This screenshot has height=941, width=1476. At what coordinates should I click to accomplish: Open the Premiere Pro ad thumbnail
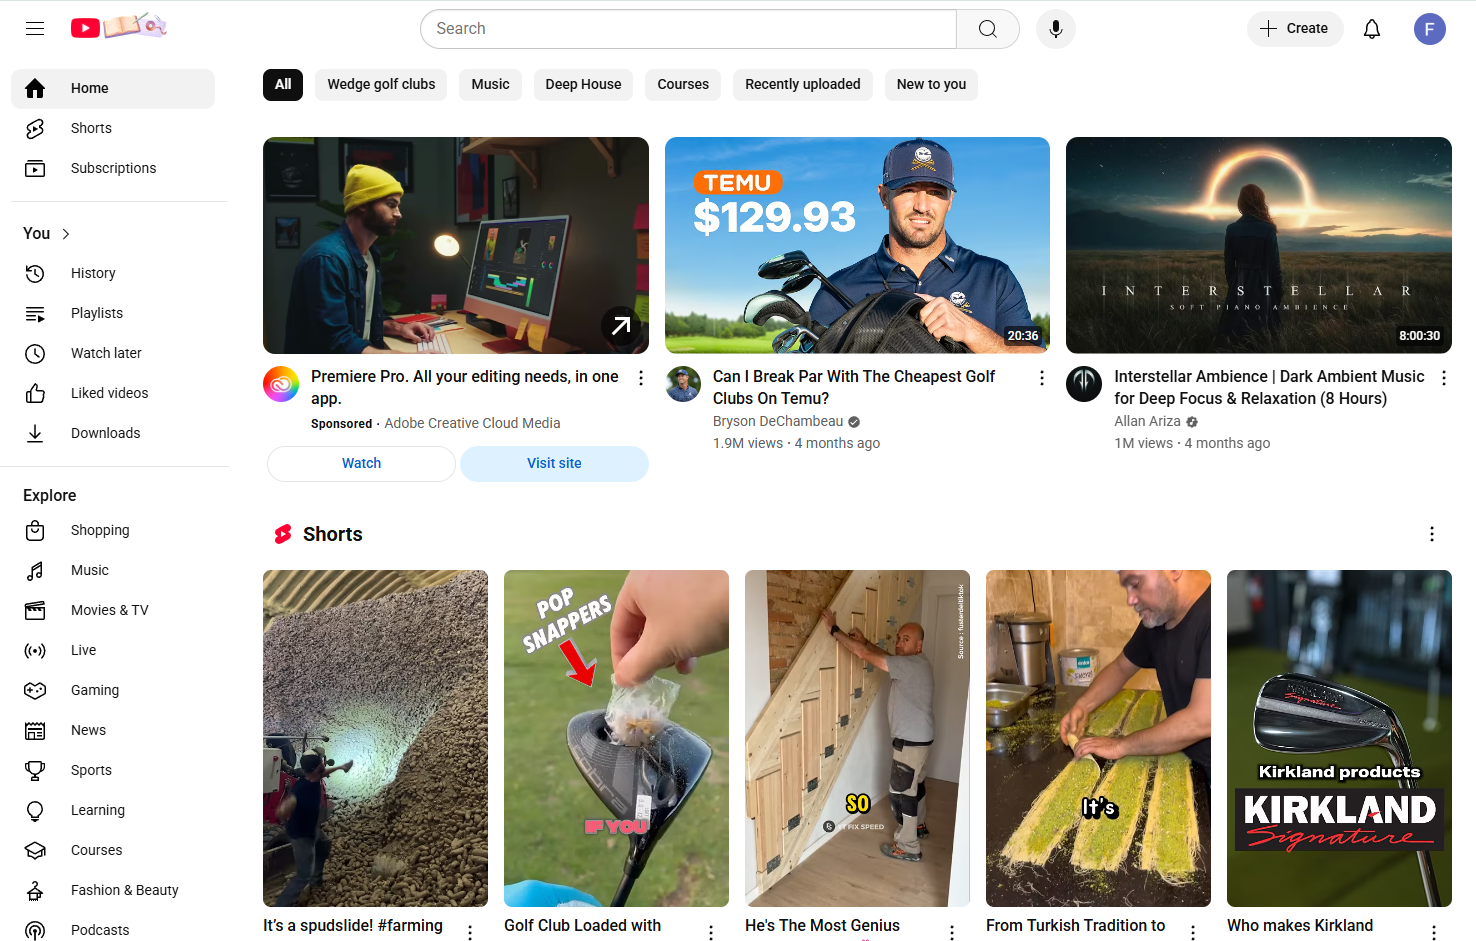(456, 245)
